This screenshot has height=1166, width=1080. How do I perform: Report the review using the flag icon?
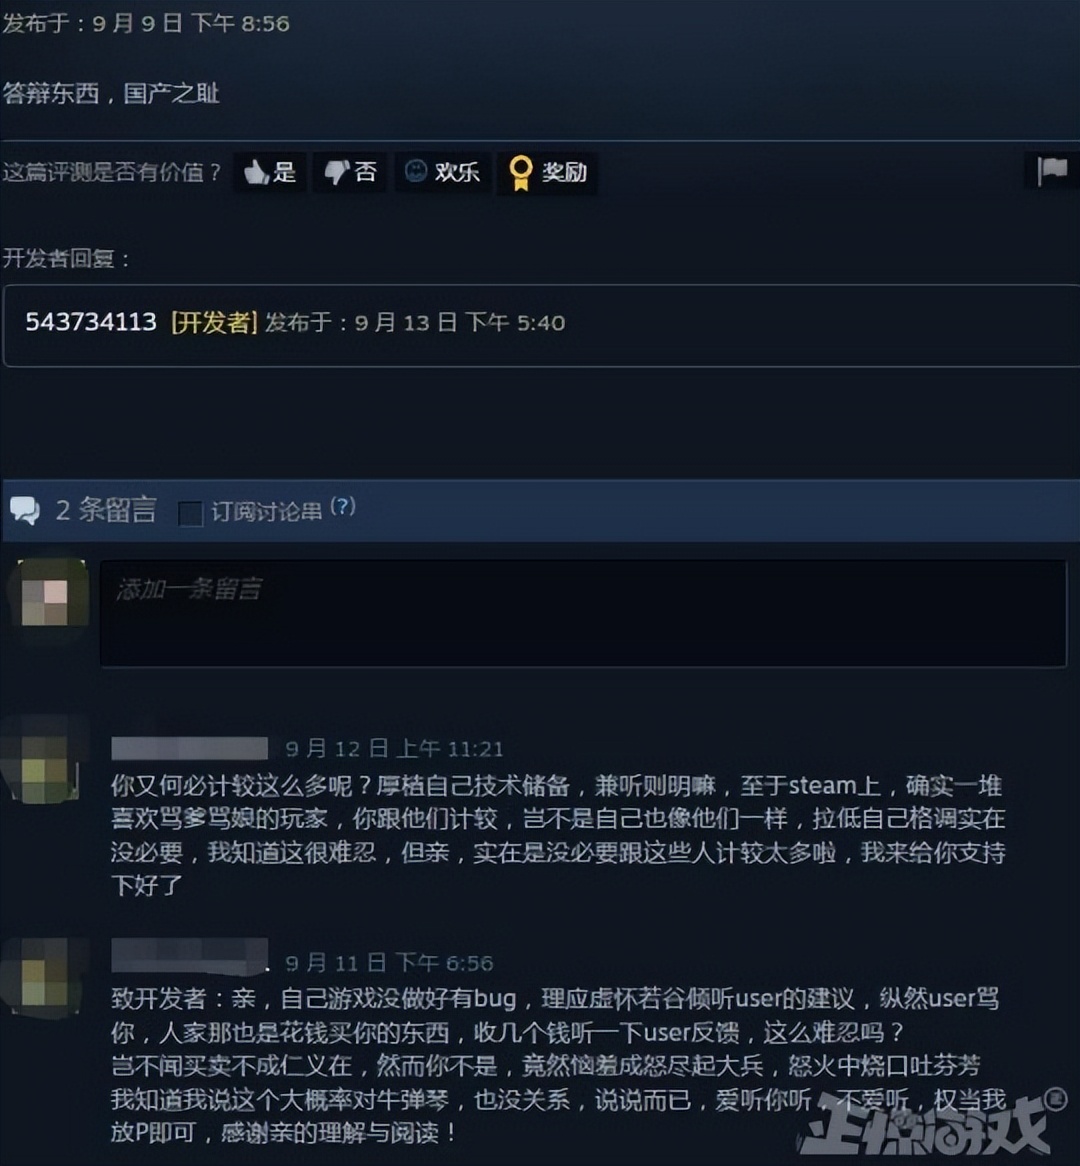(1052, 170)
